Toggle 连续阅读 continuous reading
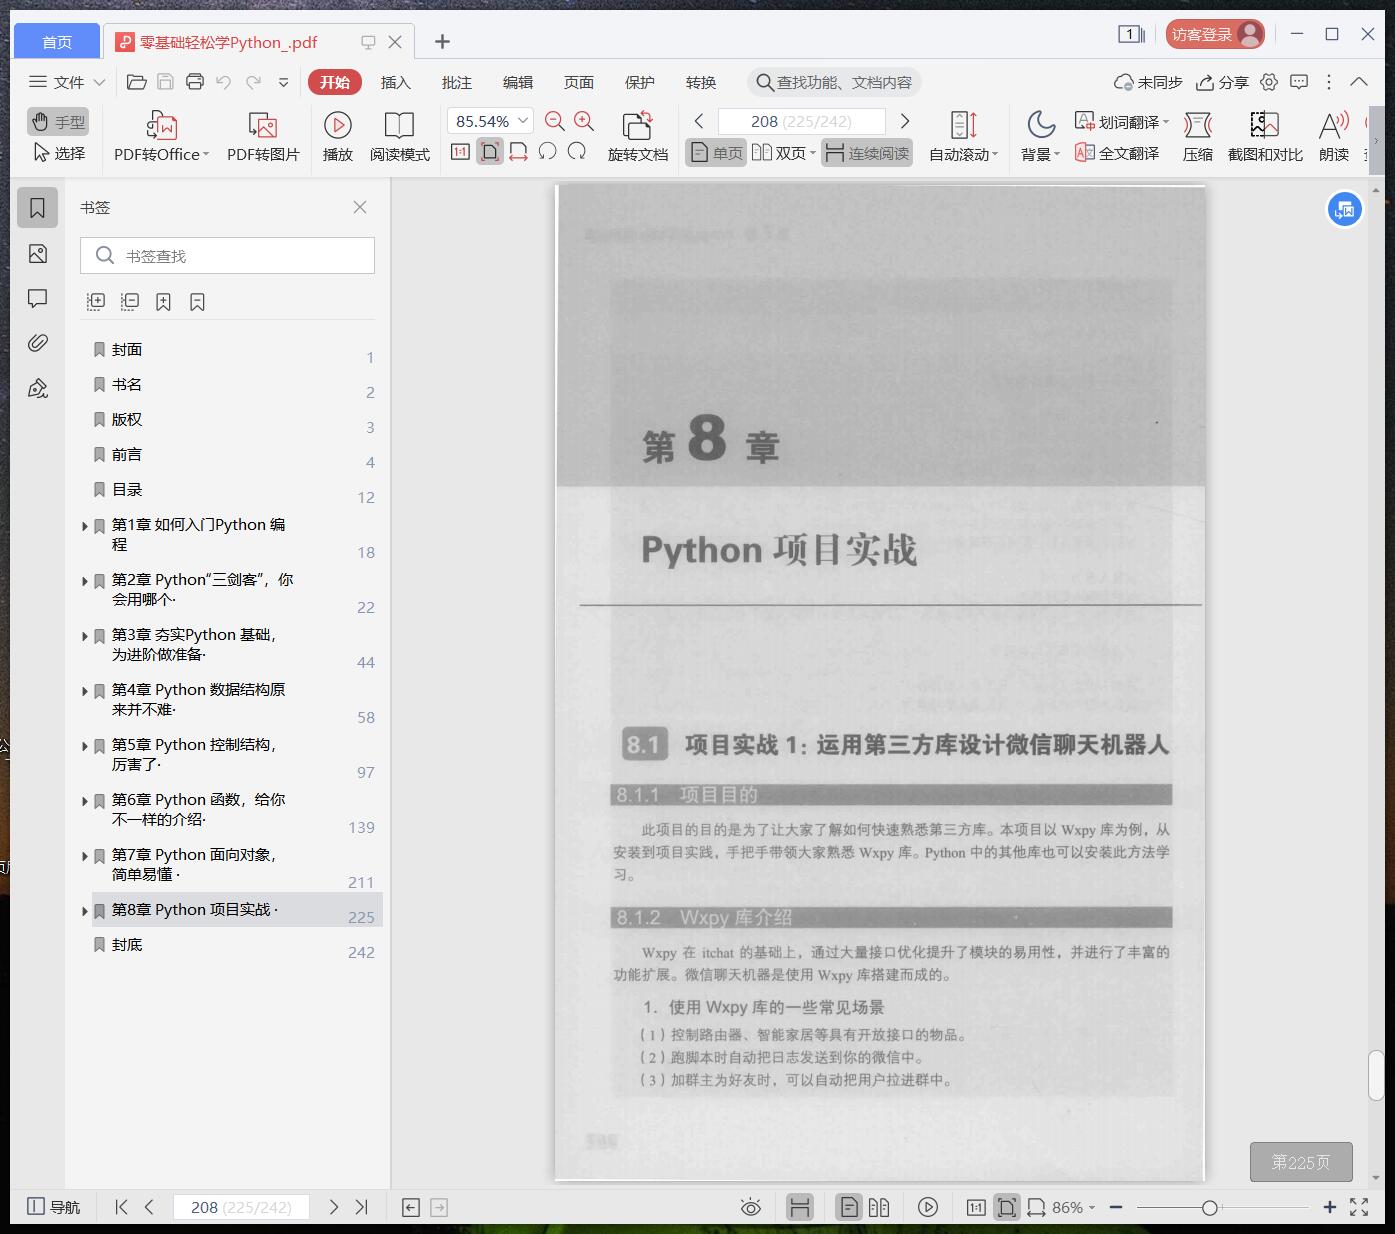The image size is (1395, 1234). tap(867, 153)
